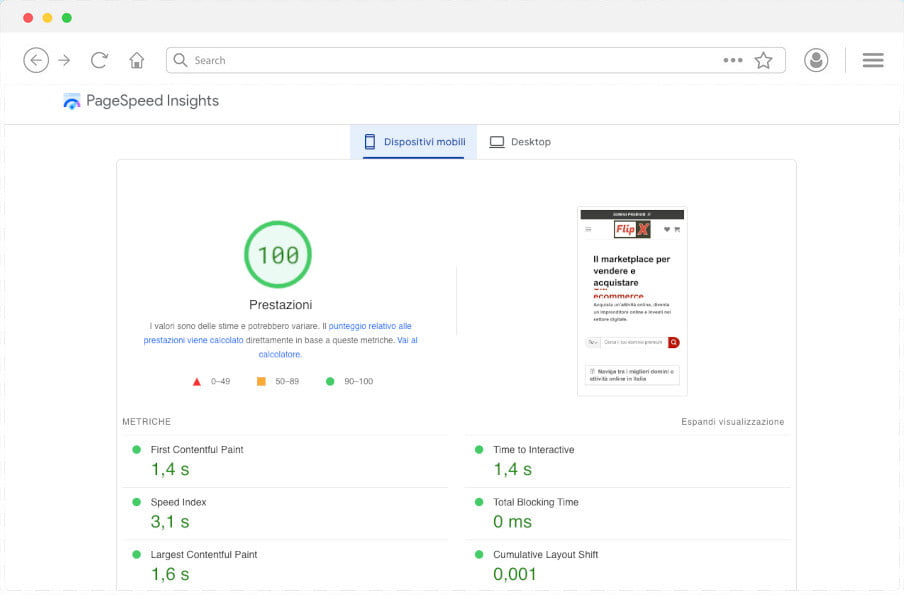Image resolution: width=904 pixels, height=595 pixels.
Task: Go to the browser home icon
Action: (137, 60)
